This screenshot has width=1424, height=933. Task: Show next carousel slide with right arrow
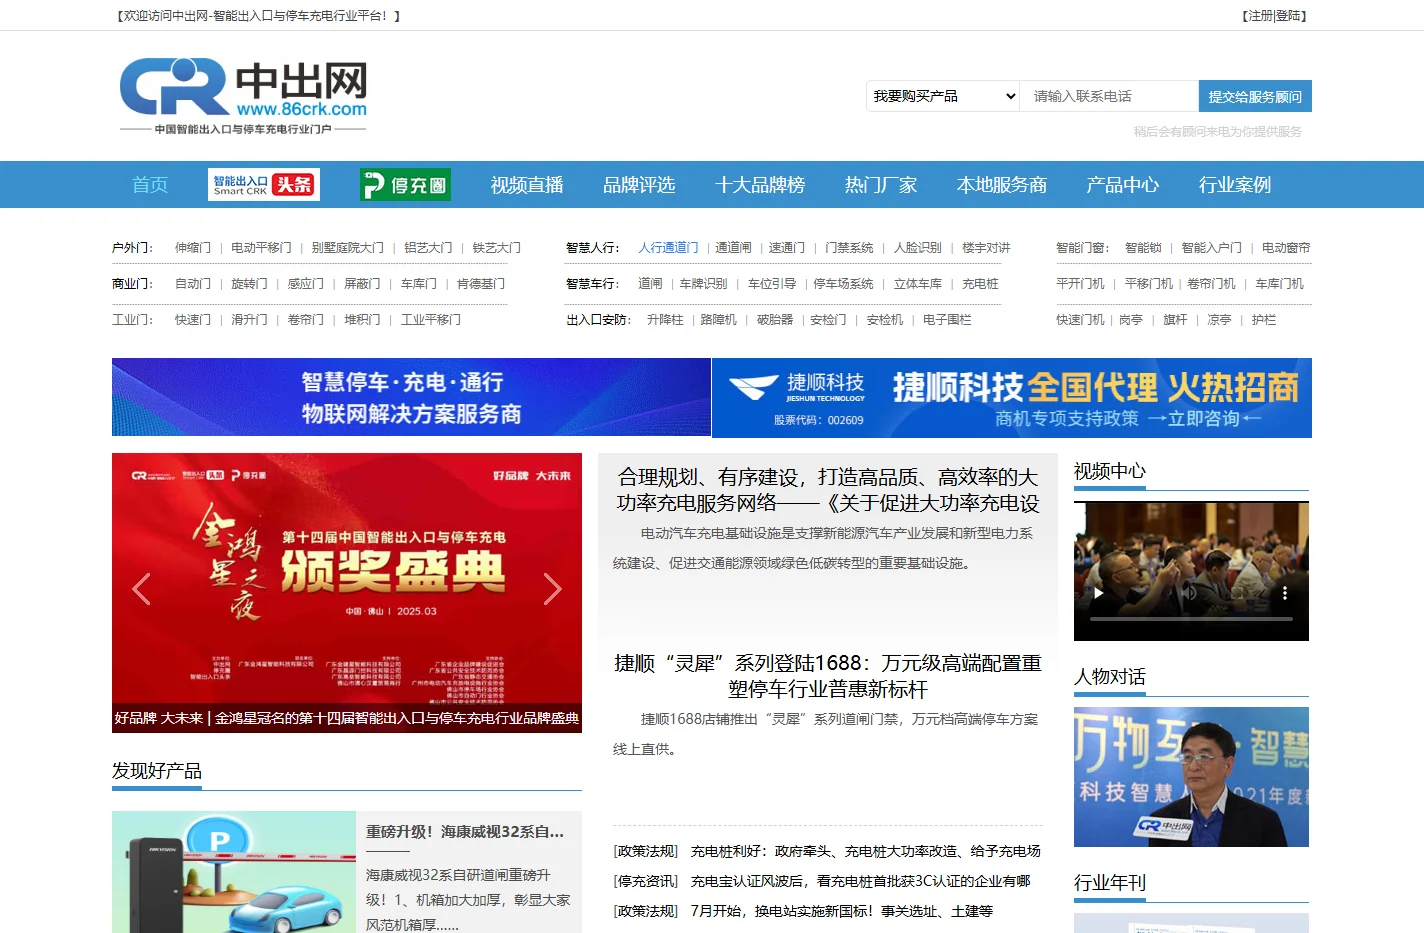(552, 589)
